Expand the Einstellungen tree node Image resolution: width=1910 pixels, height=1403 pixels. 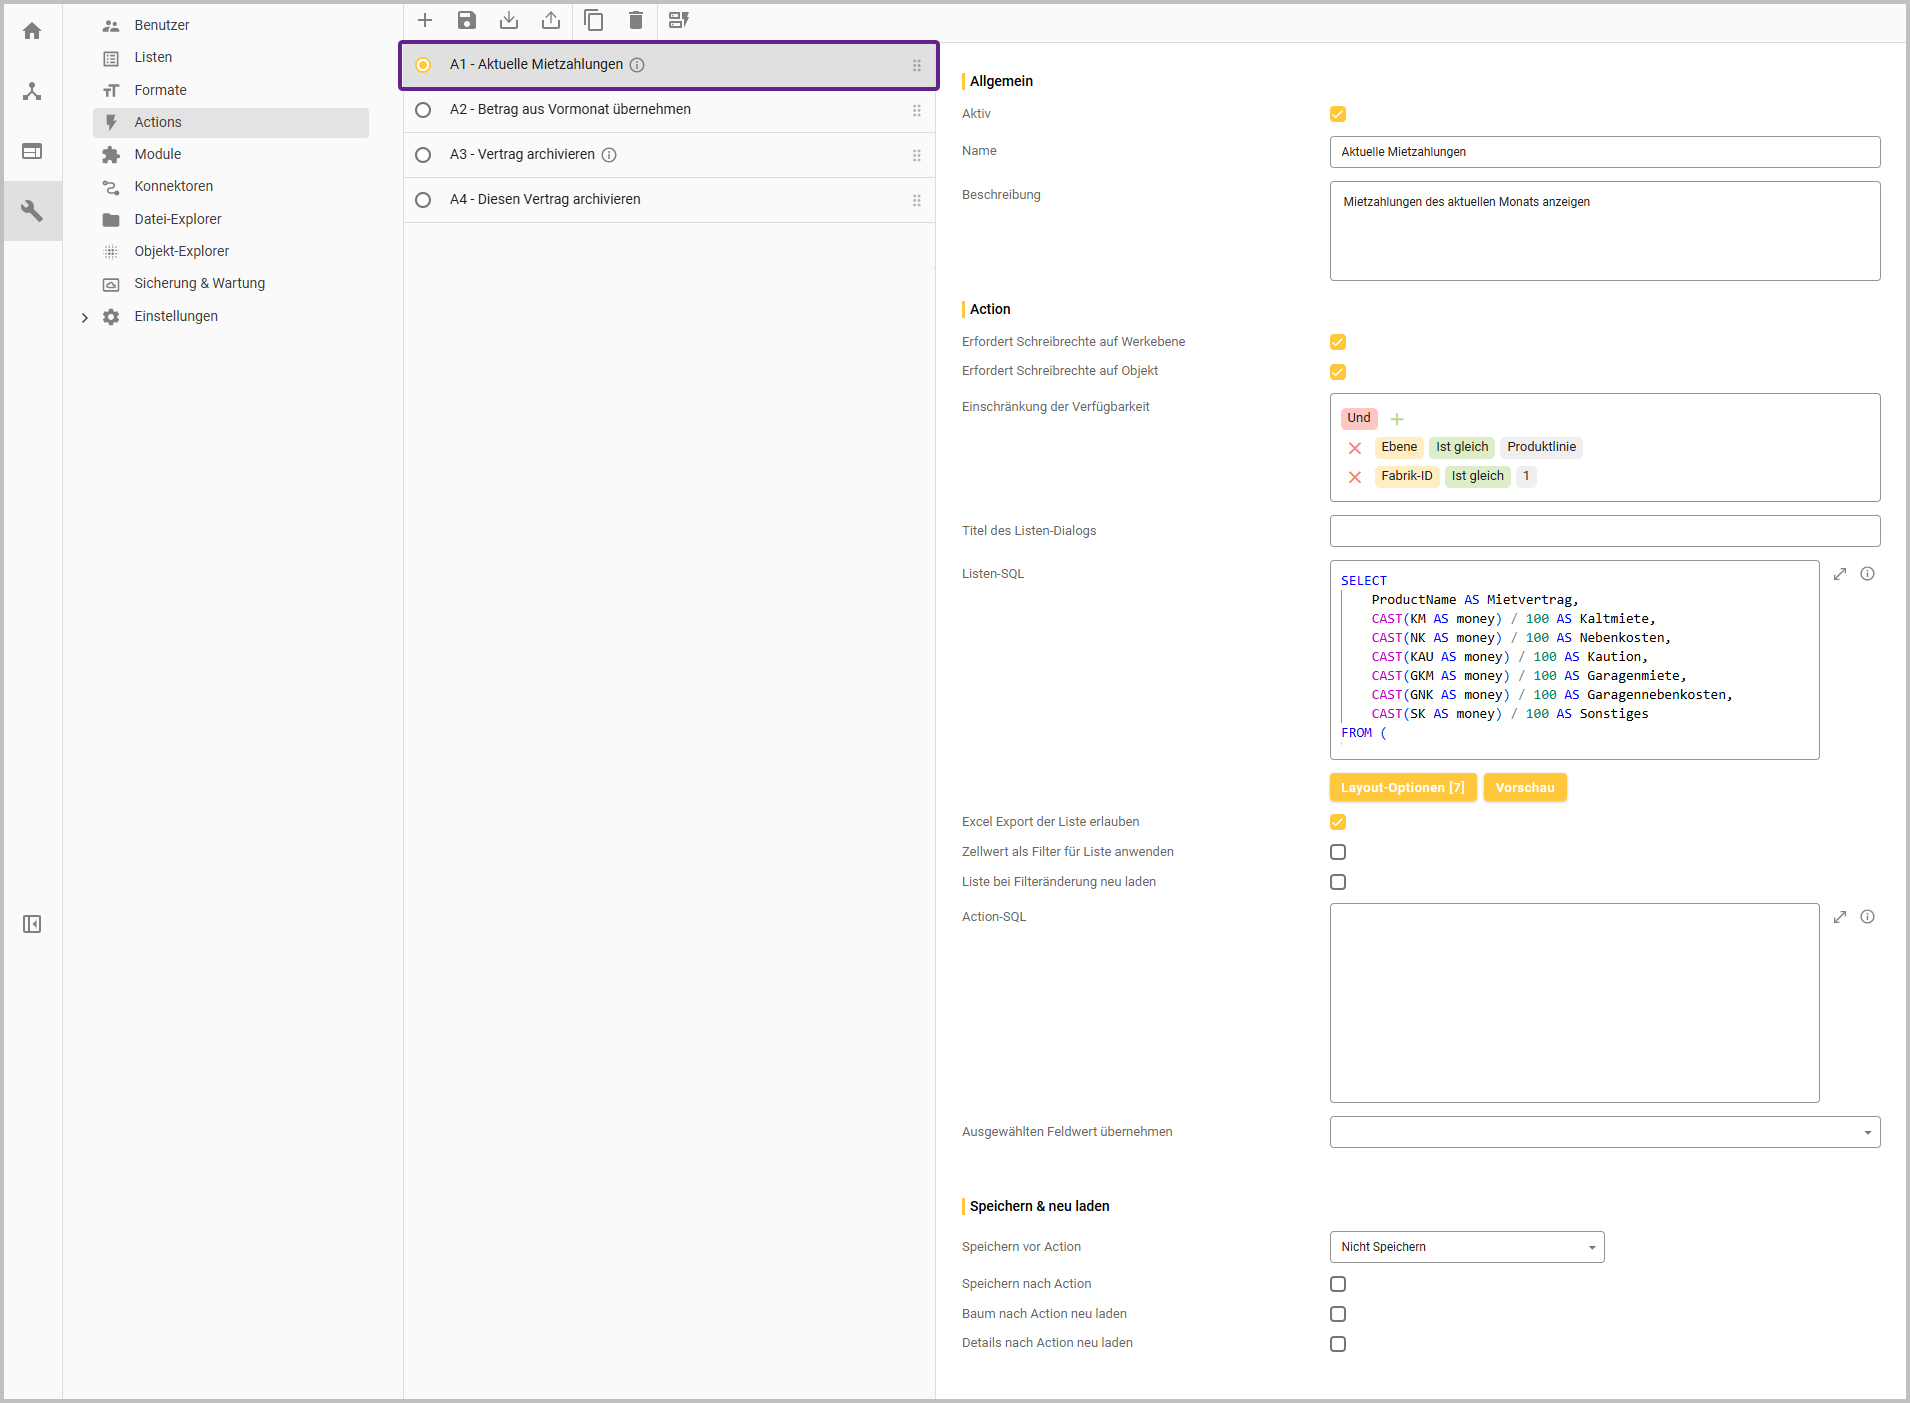pyautogui.click(x=85, y=317)
